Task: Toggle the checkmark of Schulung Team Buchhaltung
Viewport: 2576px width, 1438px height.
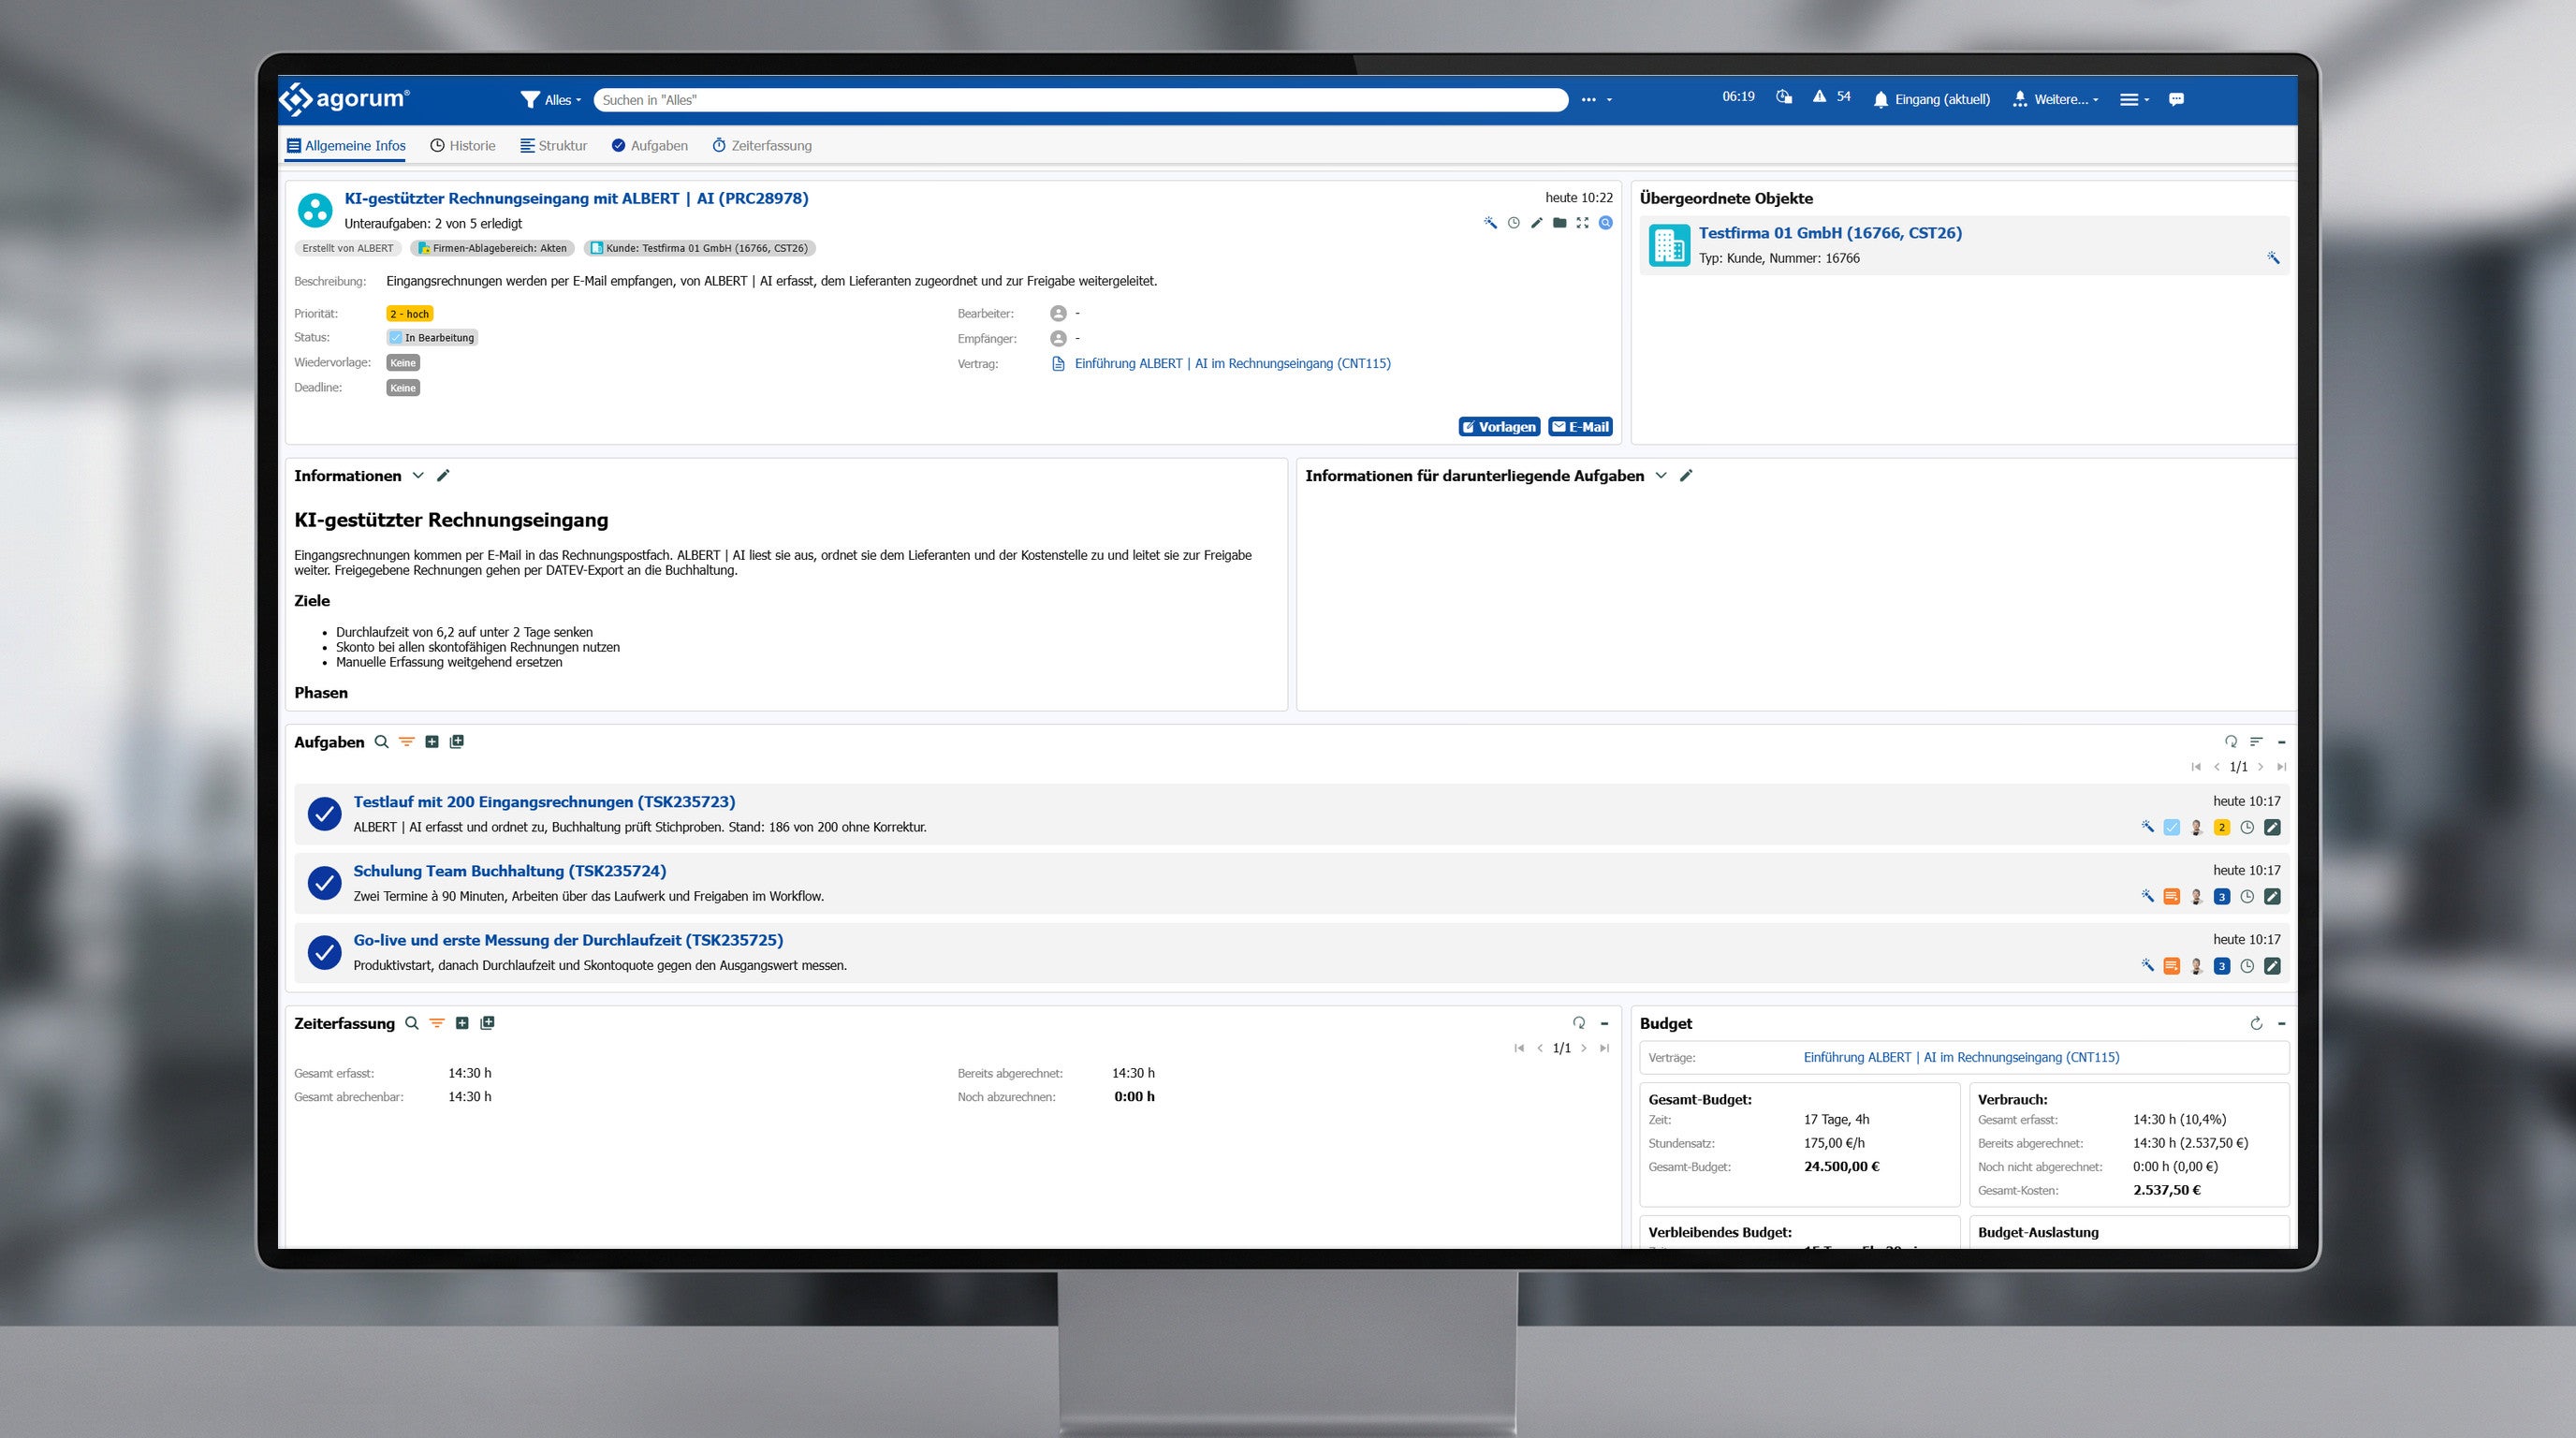Action: [x=324, y=883]
